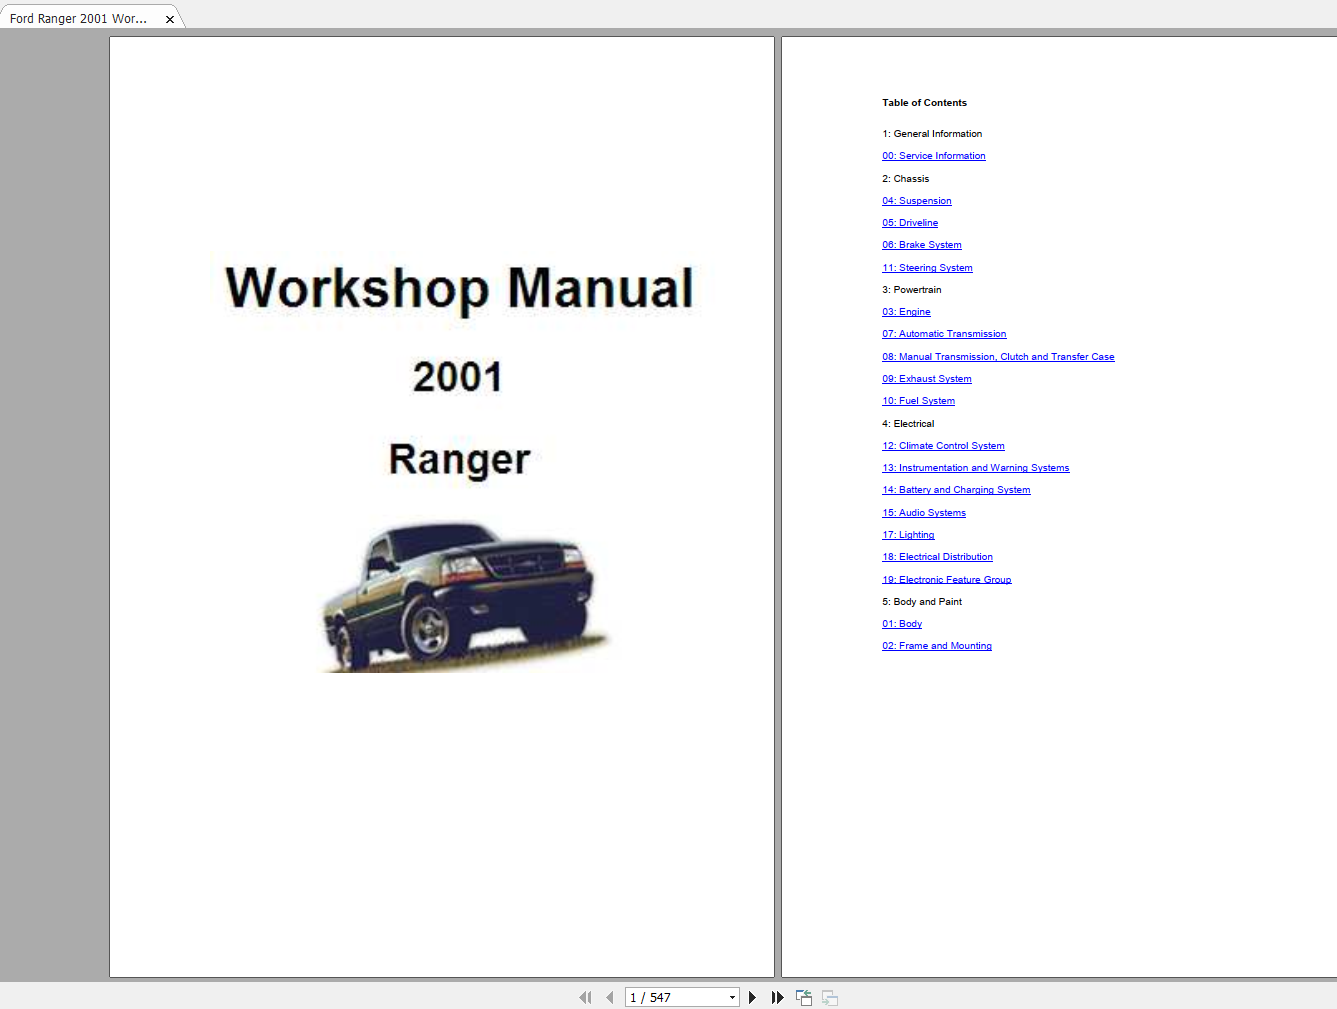Open 13: Instrumentation and Warning Systems link
This screenshot has height=1009, width=1337.
point(975,468)
